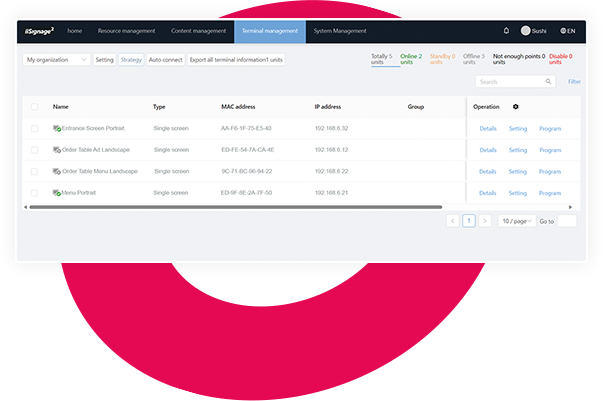Click Export all terminal information button
This screenshot has width=603, height=401.
point(236,60)
